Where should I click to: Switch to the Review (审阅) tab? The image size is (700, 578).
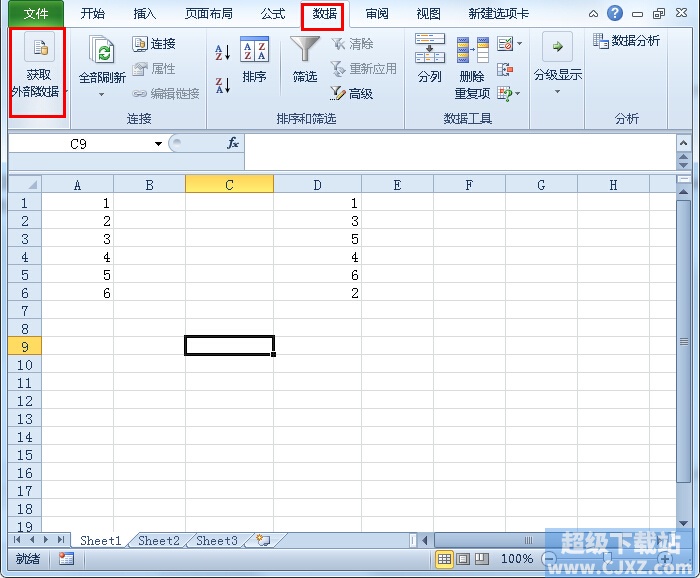pyautogui.click(x=377, y=13)
